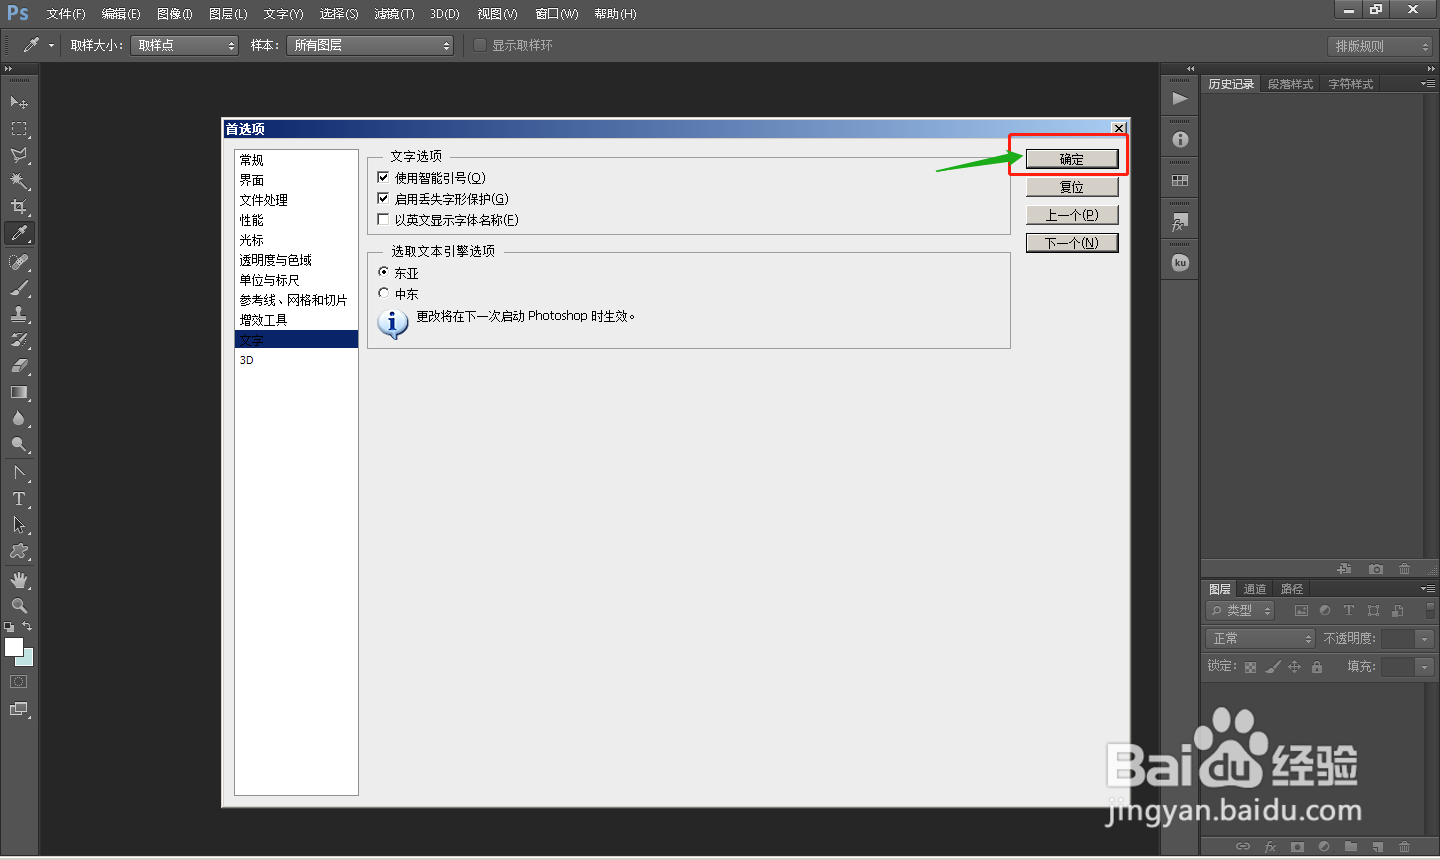Click the 复位 button
Screen dimensions: 1440x860
(1072, 187)
